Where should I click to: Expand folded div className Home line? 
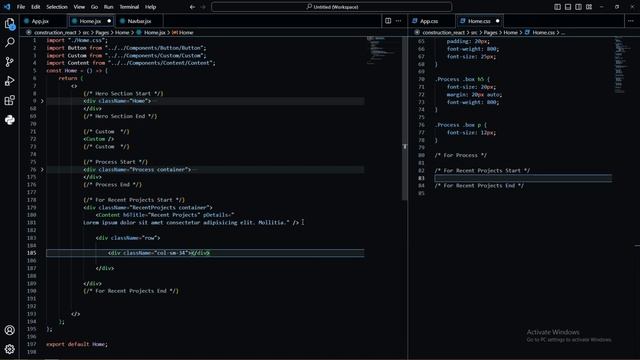click(42, 101)
